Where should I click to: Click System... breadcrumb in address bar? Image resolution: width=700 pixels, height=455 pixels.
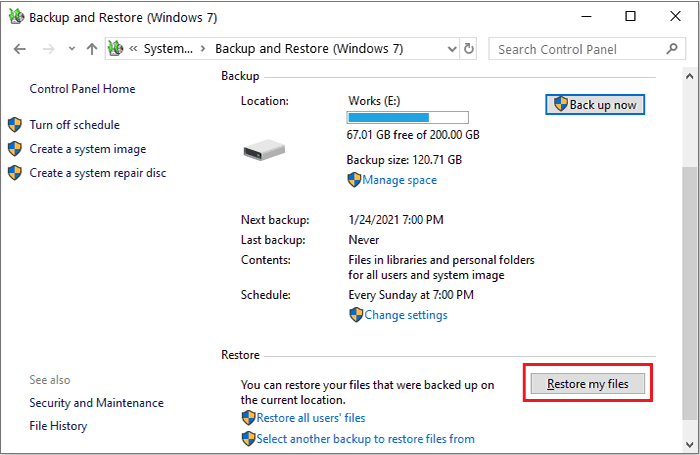pos(168,49)
